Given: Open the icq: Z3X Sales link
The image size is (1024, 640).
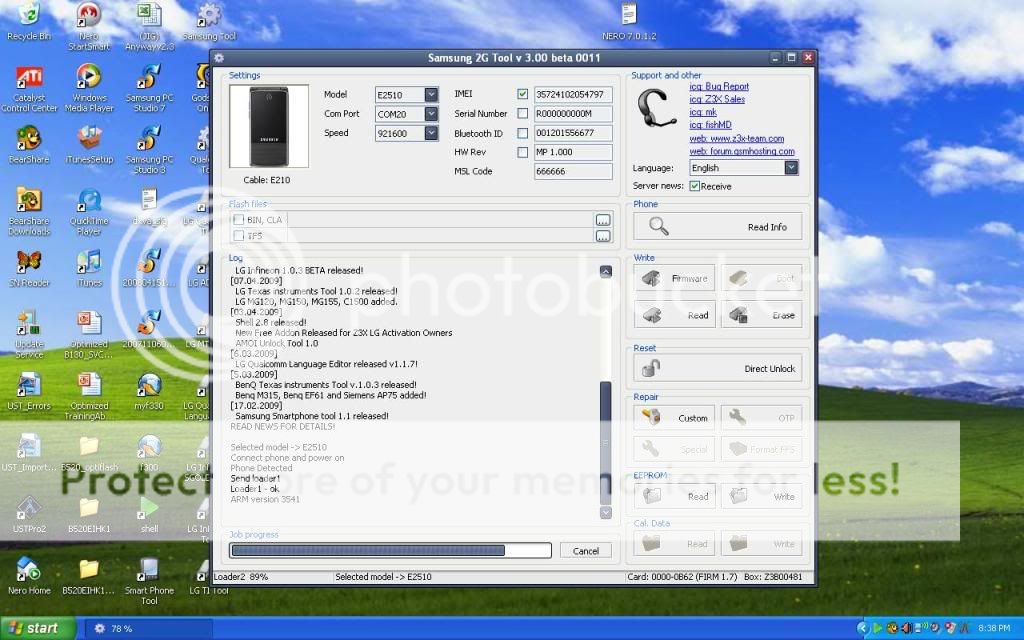Looking at the screenshot, I should 717,99.
